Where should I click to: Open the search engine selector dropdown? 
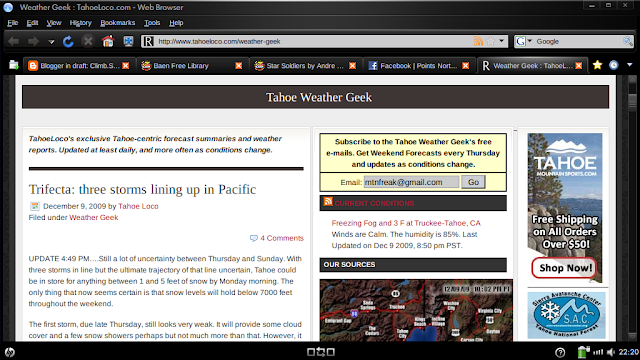524,41
